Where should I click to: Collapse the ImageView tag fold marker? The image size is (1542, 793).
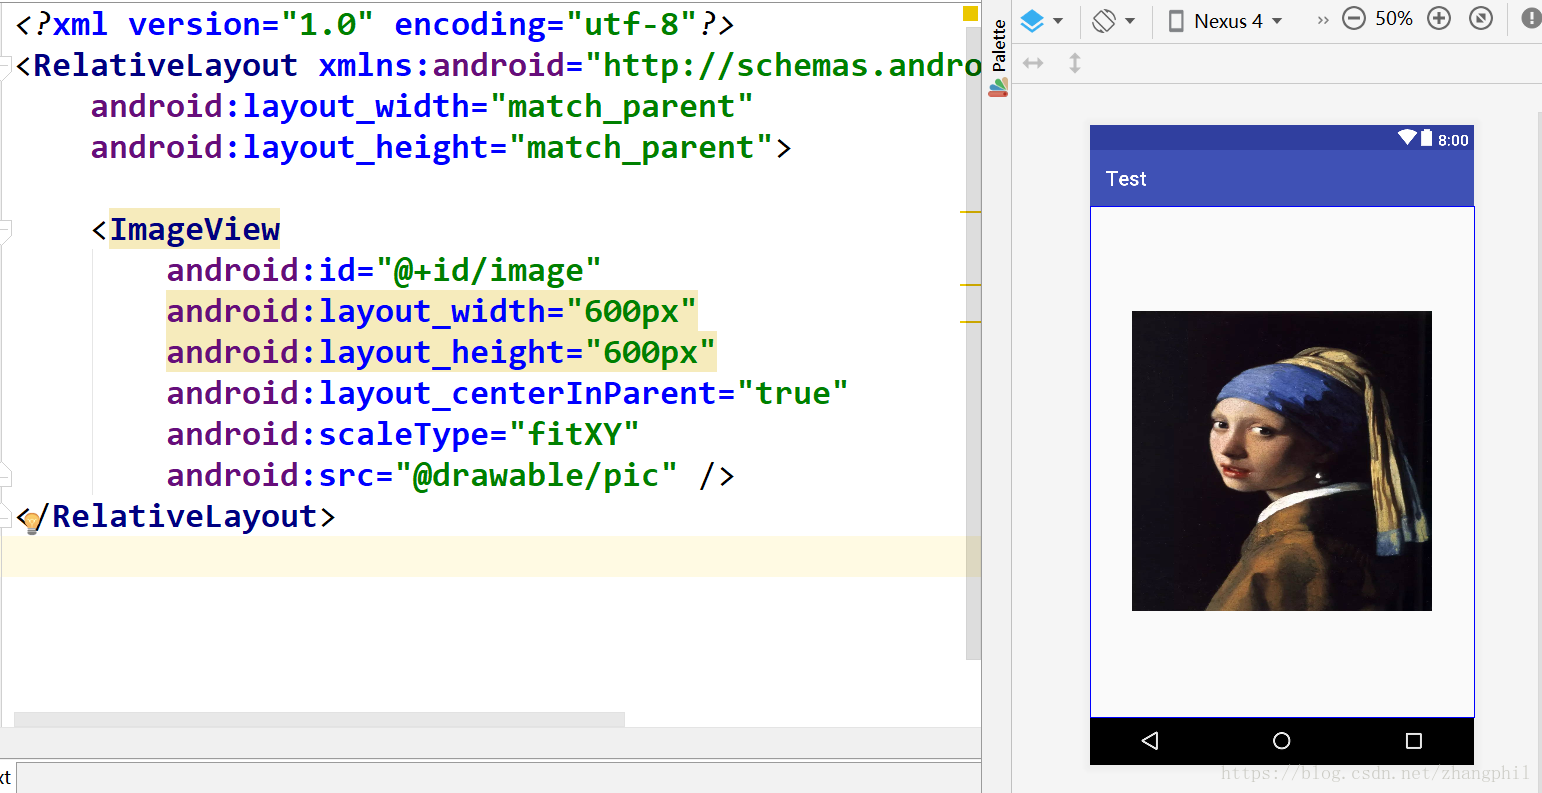[x=4, y=232]
